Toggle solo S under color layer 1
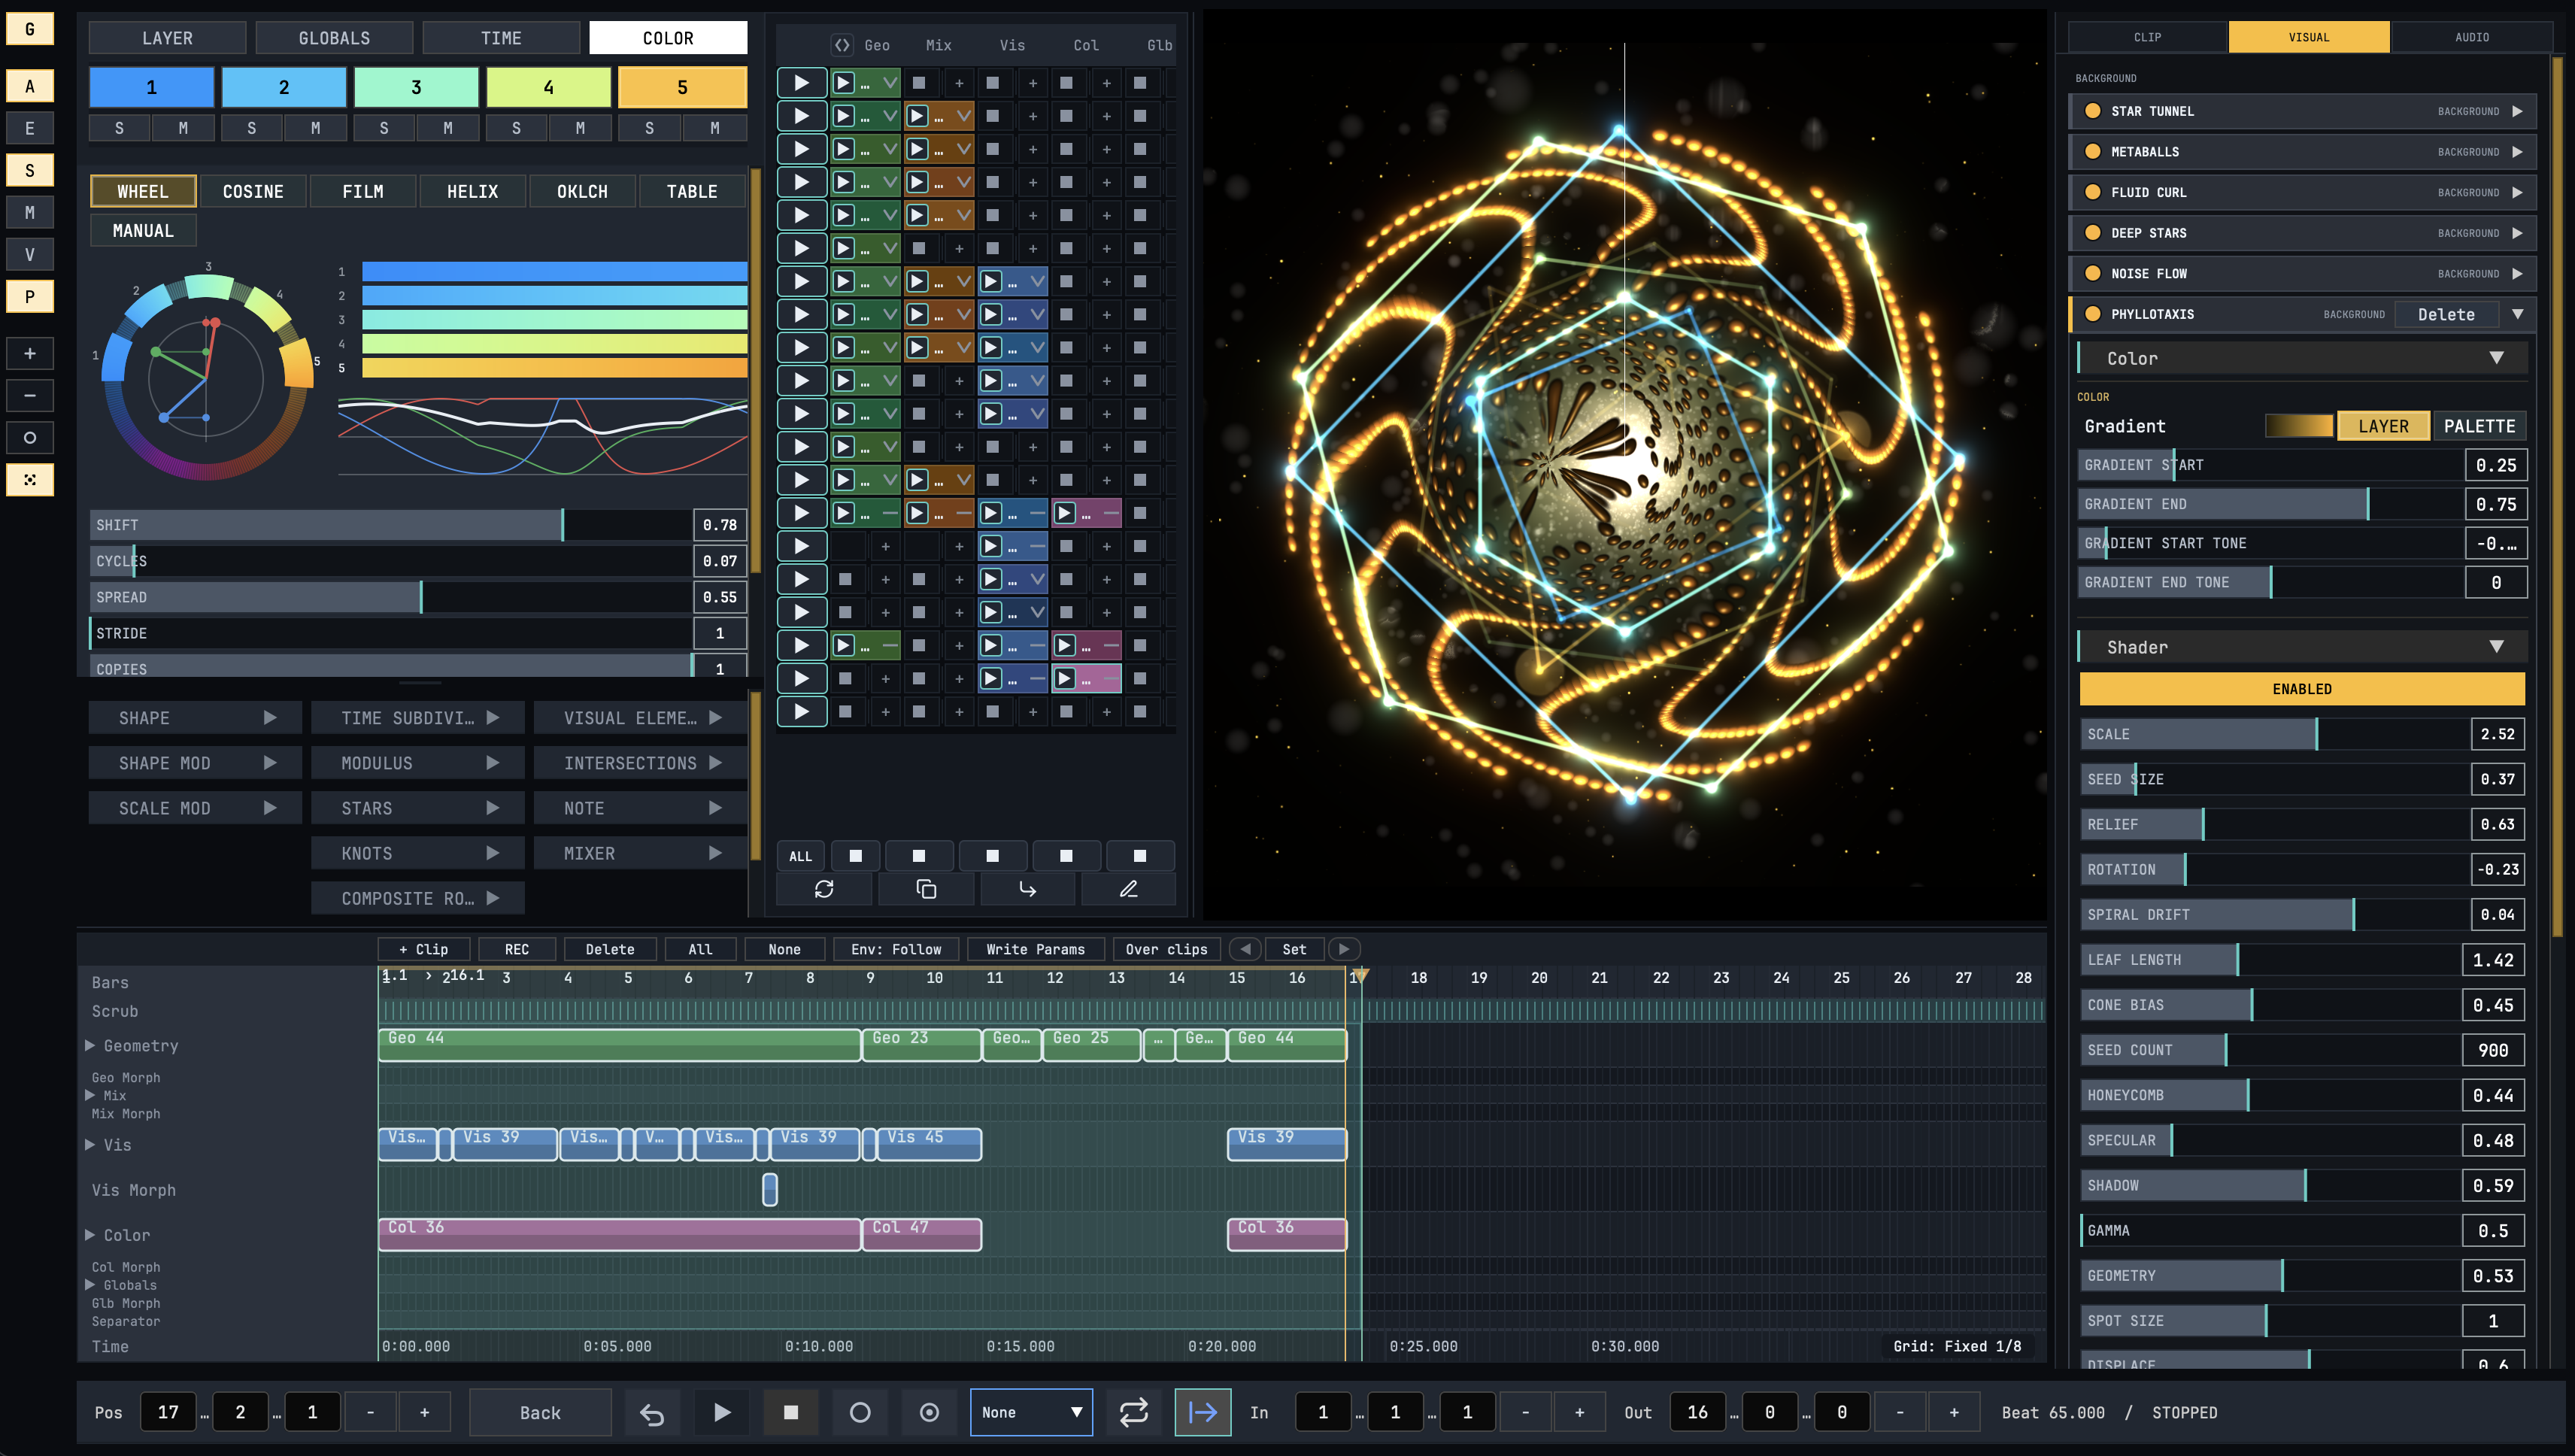 [x=119, y=128]
